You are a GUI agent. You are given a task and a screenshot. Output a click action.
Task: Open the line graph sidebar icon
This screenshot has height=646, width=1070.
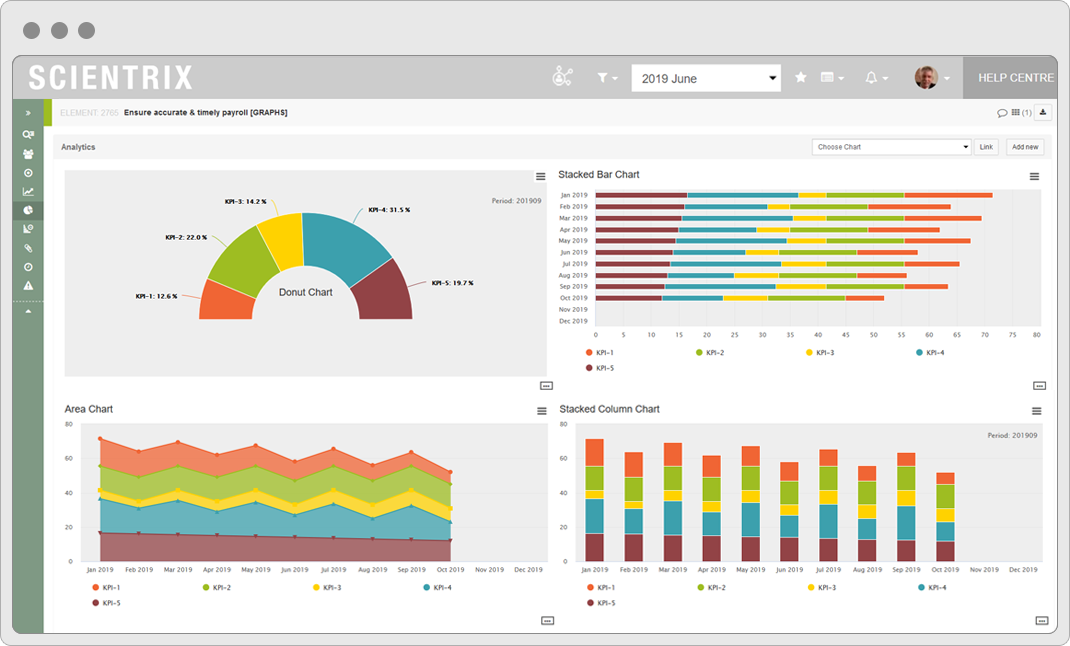click(28, 192)
